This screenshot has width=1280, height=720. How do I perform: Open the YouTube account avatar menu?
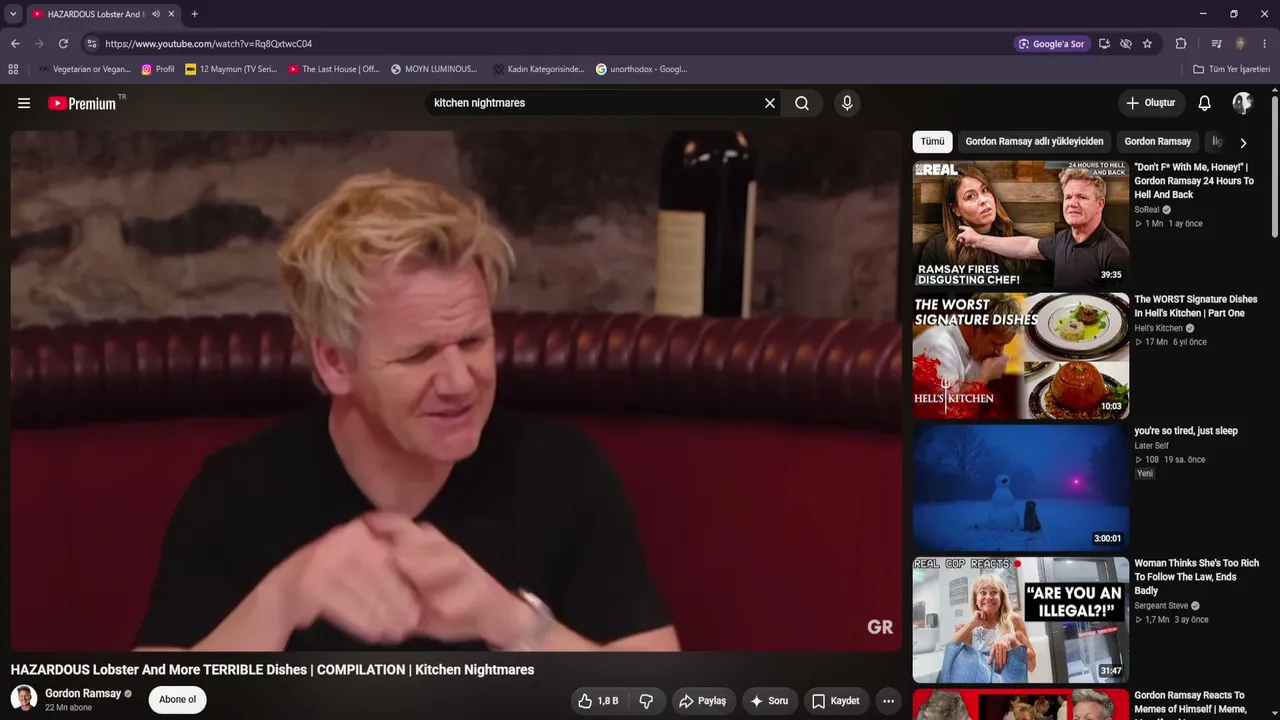tap(1242, 103)
